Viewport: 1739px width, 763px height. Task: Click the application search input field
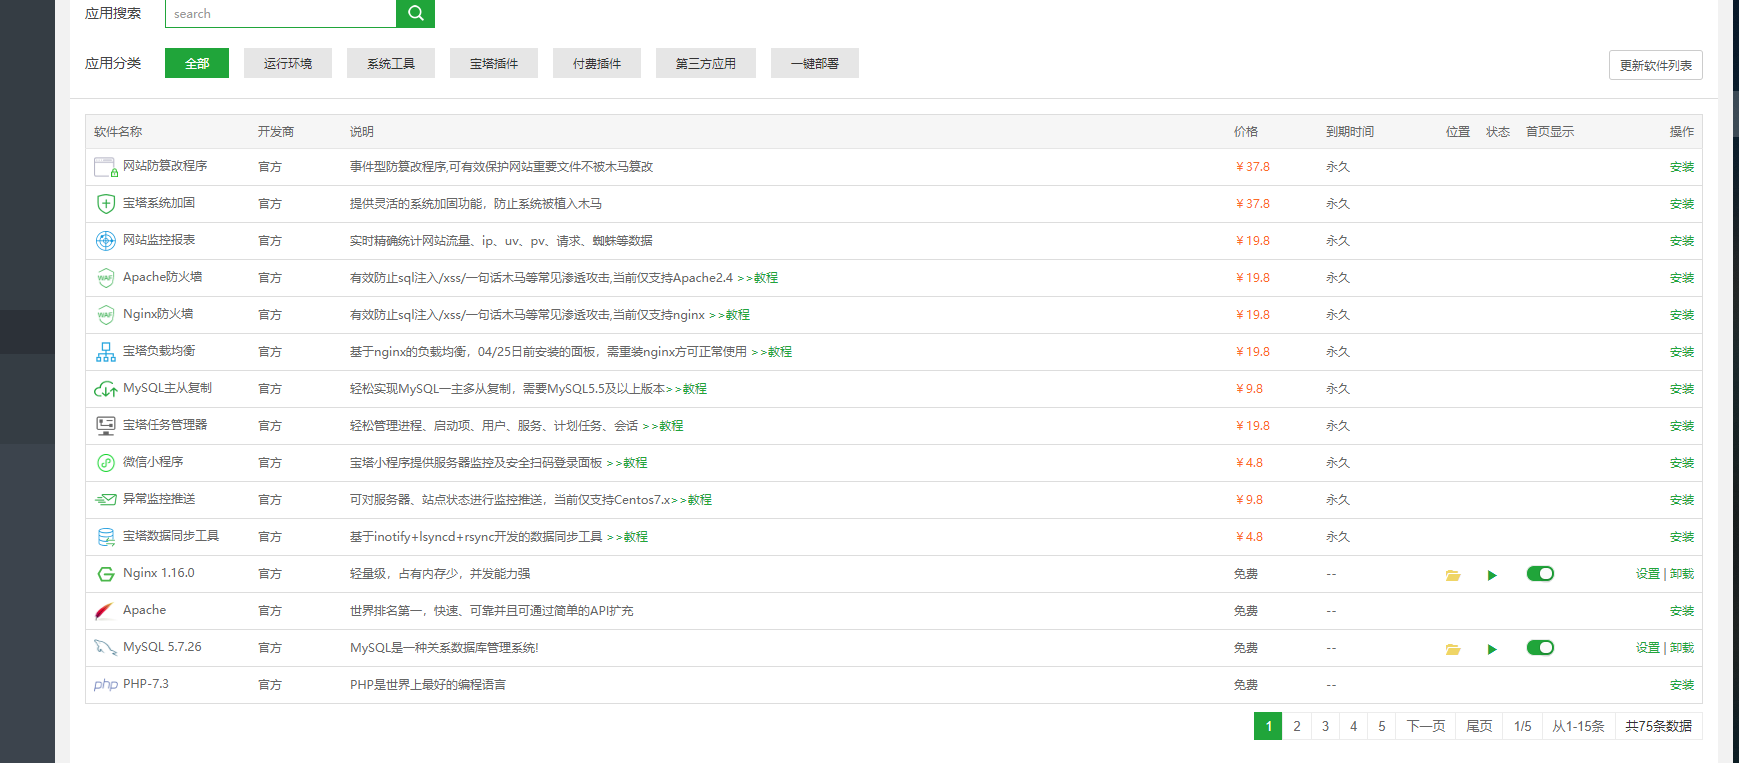[x=281, y=13]
